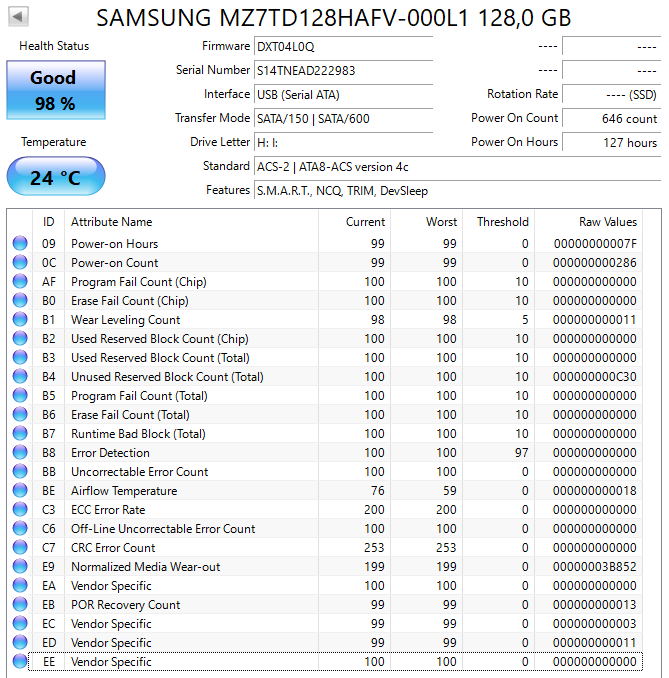Viewport: 669px width, 678px height.
Task: Click the Raw Values column header
Action: coord(607,222)
